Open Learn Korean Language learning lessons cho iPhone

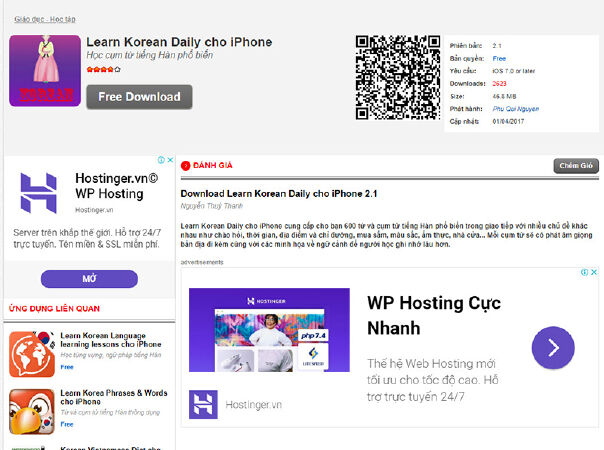coord(111,340)
